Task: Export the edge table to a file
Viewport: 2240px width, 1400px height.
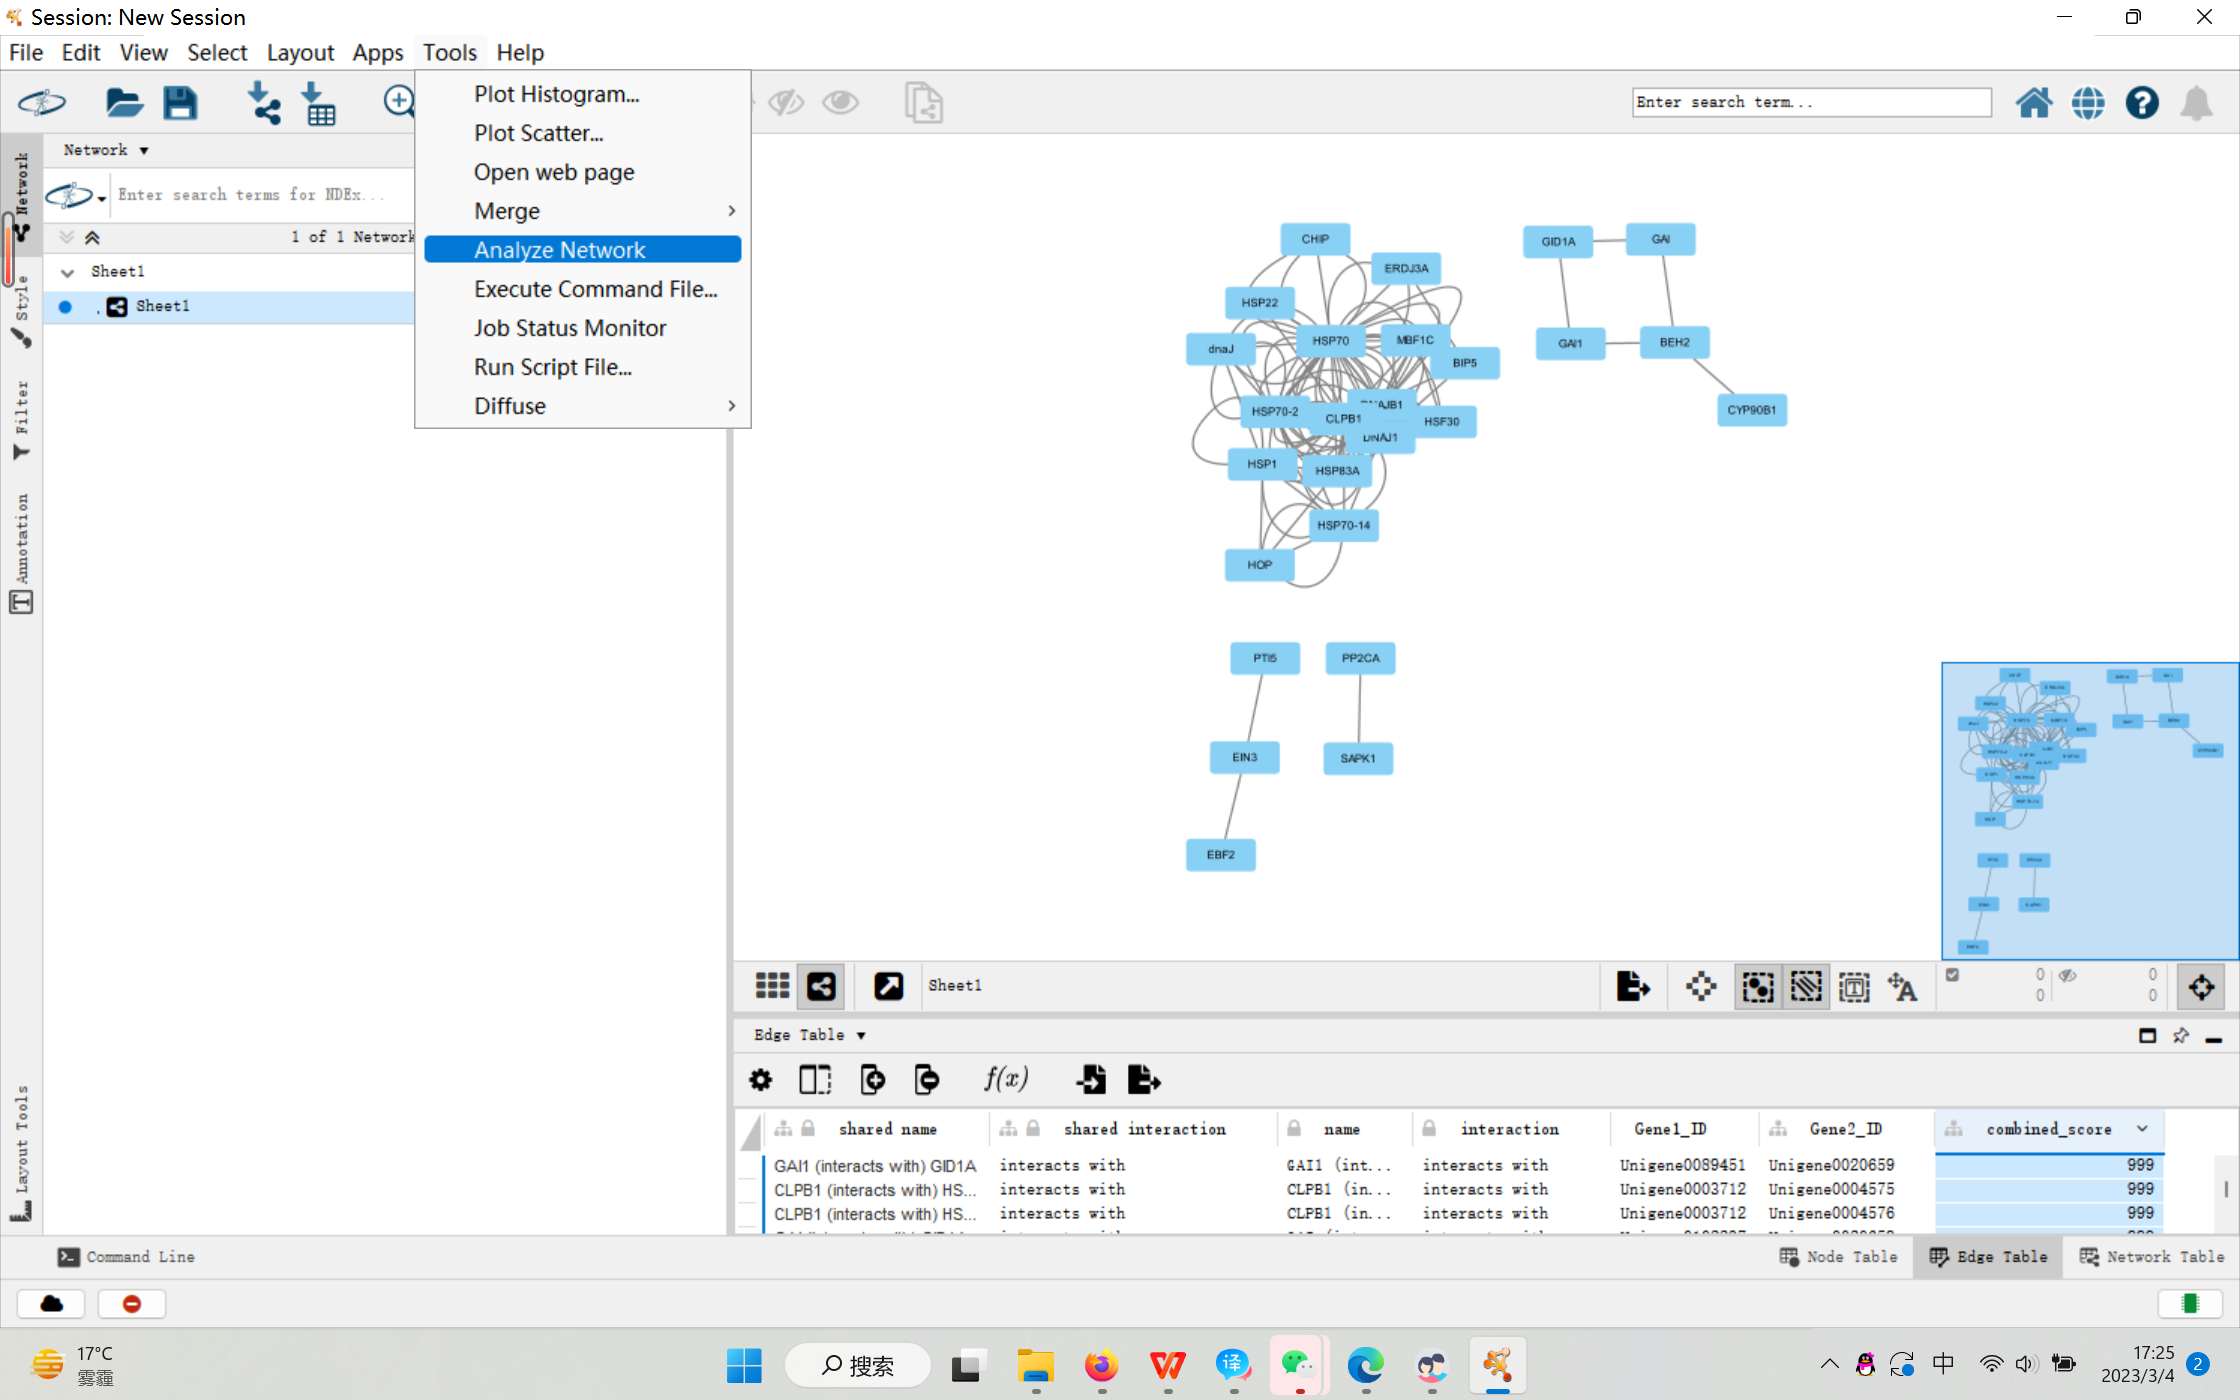Action: [1144, 1079]
